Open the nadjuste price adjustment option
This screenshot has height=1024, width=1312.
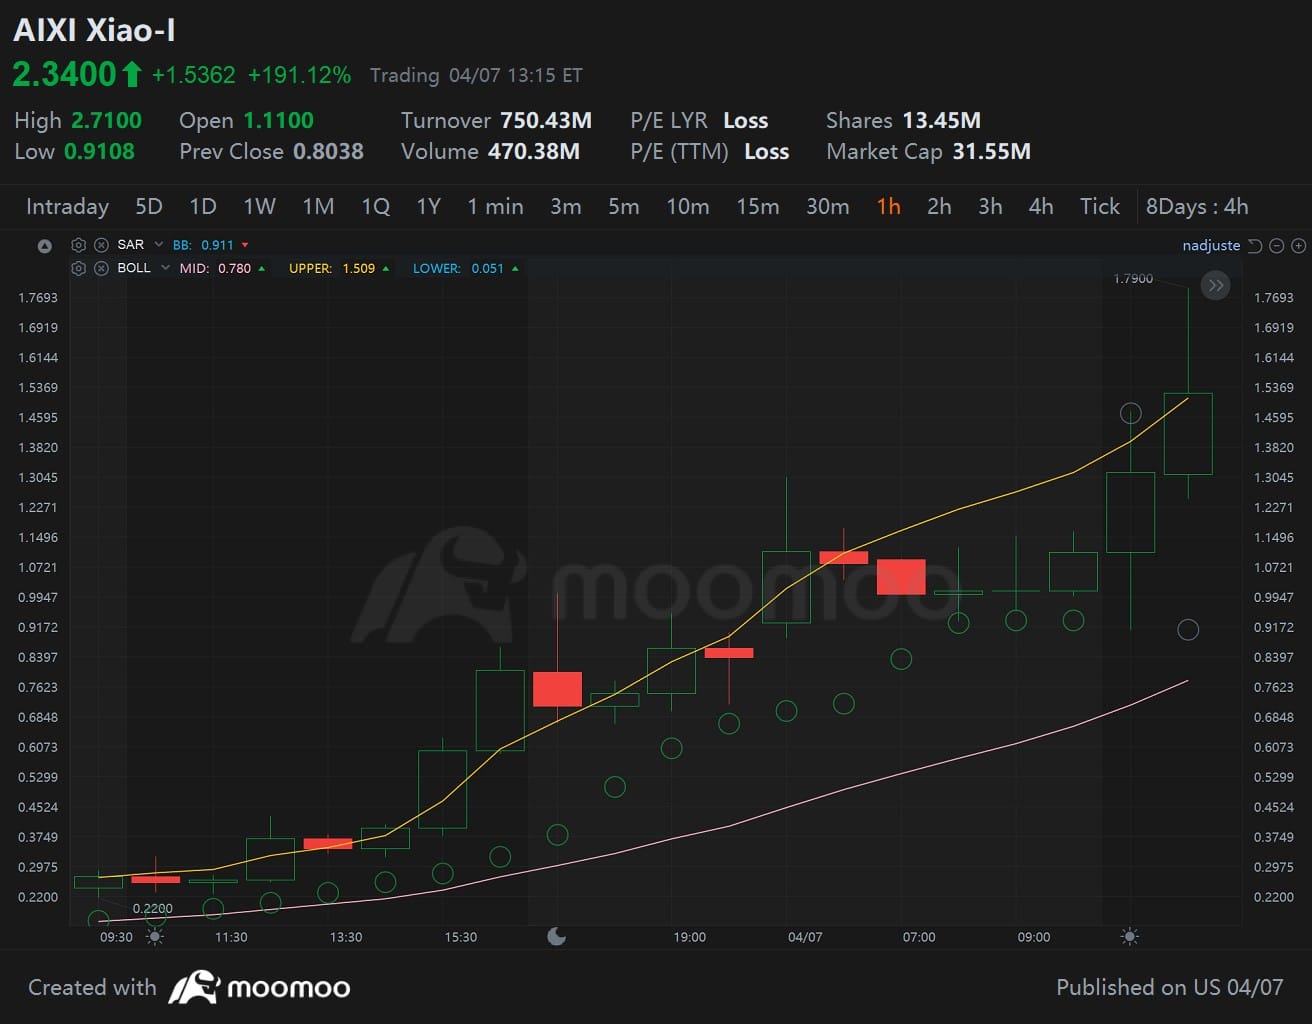pos(1211,245)
